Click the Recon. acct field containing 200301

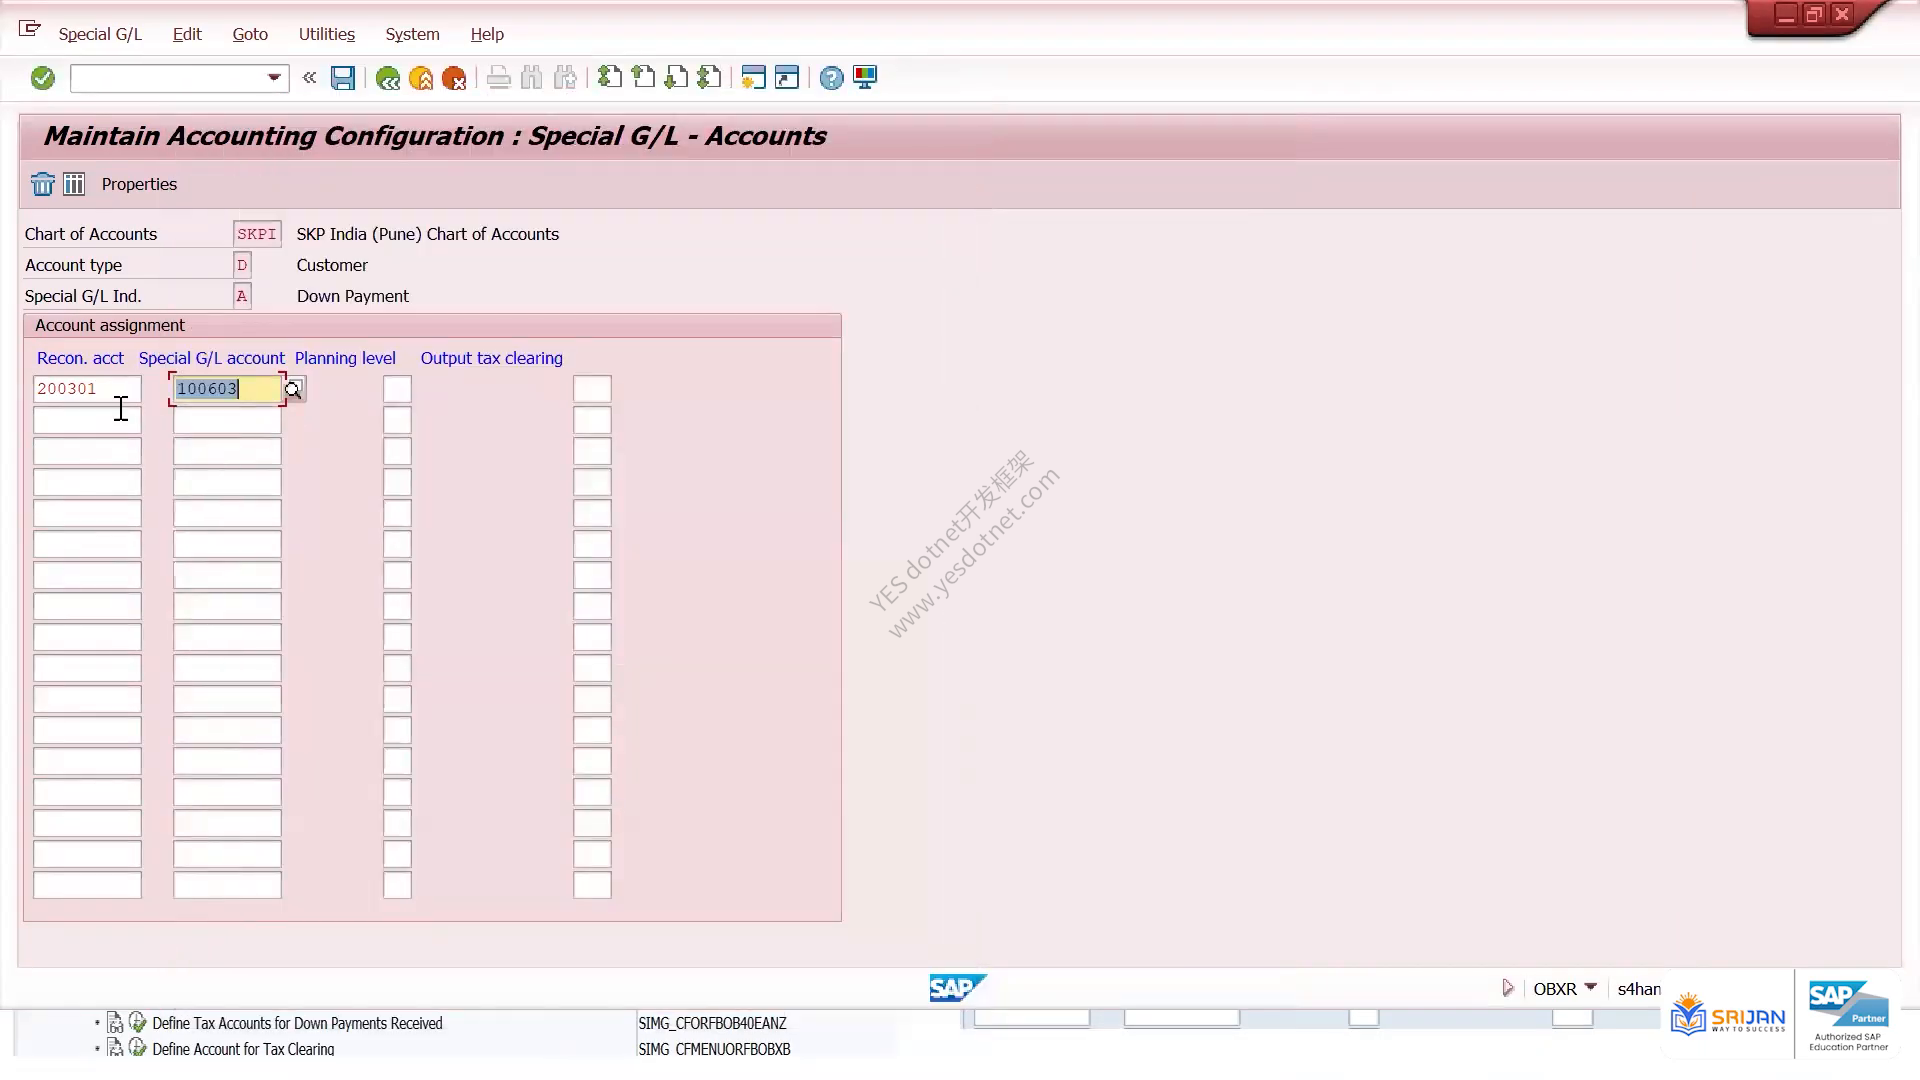tap(87, 389)
